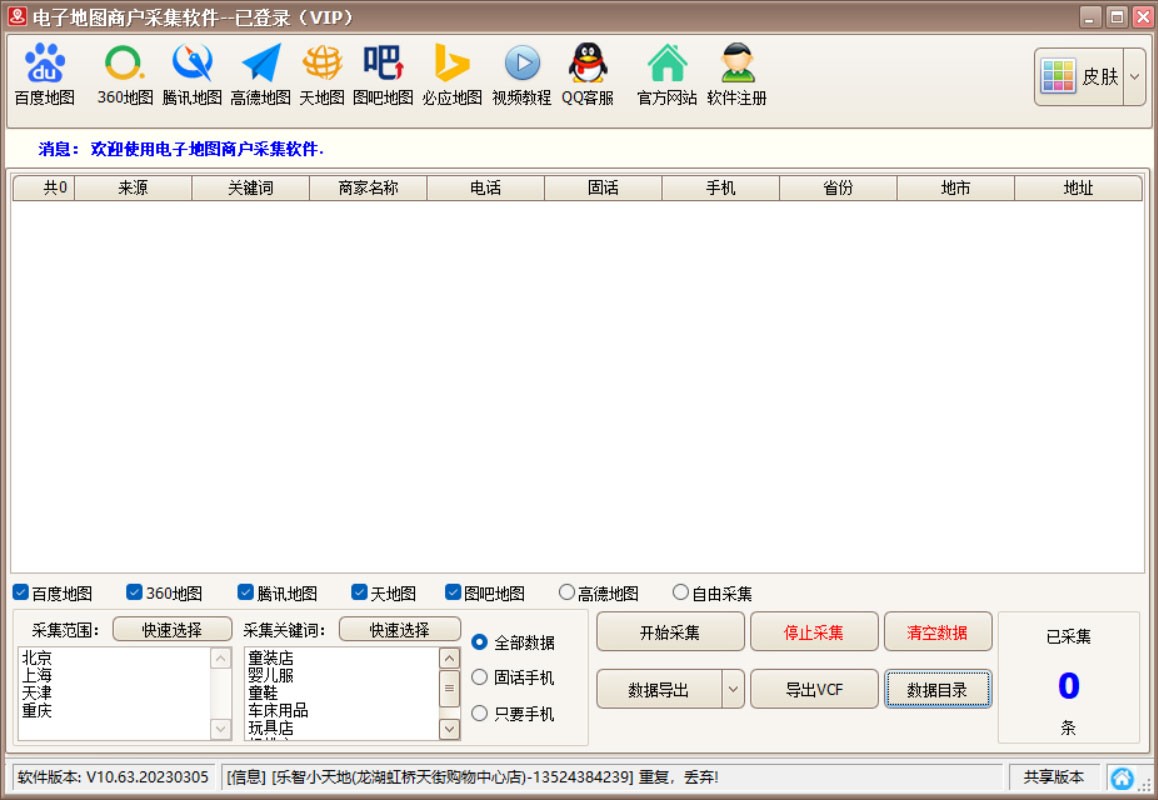
Task: Click the 天地图 globe icon
Action: pos(321,65)
